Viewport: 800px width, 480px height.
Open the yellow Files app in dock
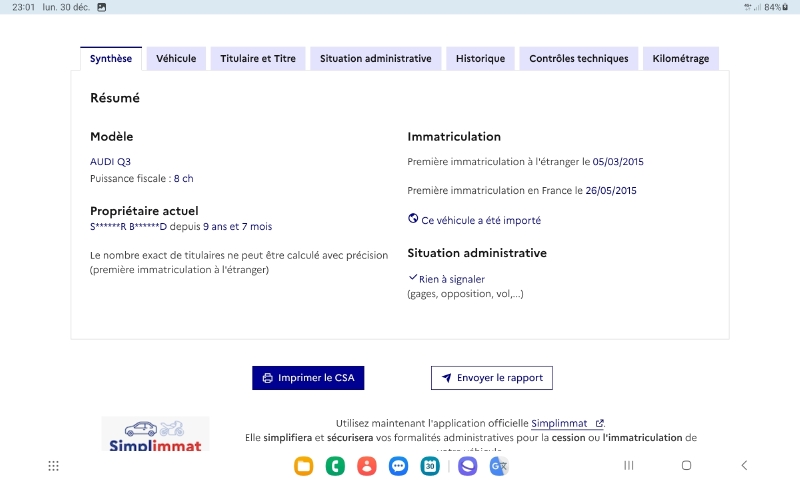click(x=304, y=466)
